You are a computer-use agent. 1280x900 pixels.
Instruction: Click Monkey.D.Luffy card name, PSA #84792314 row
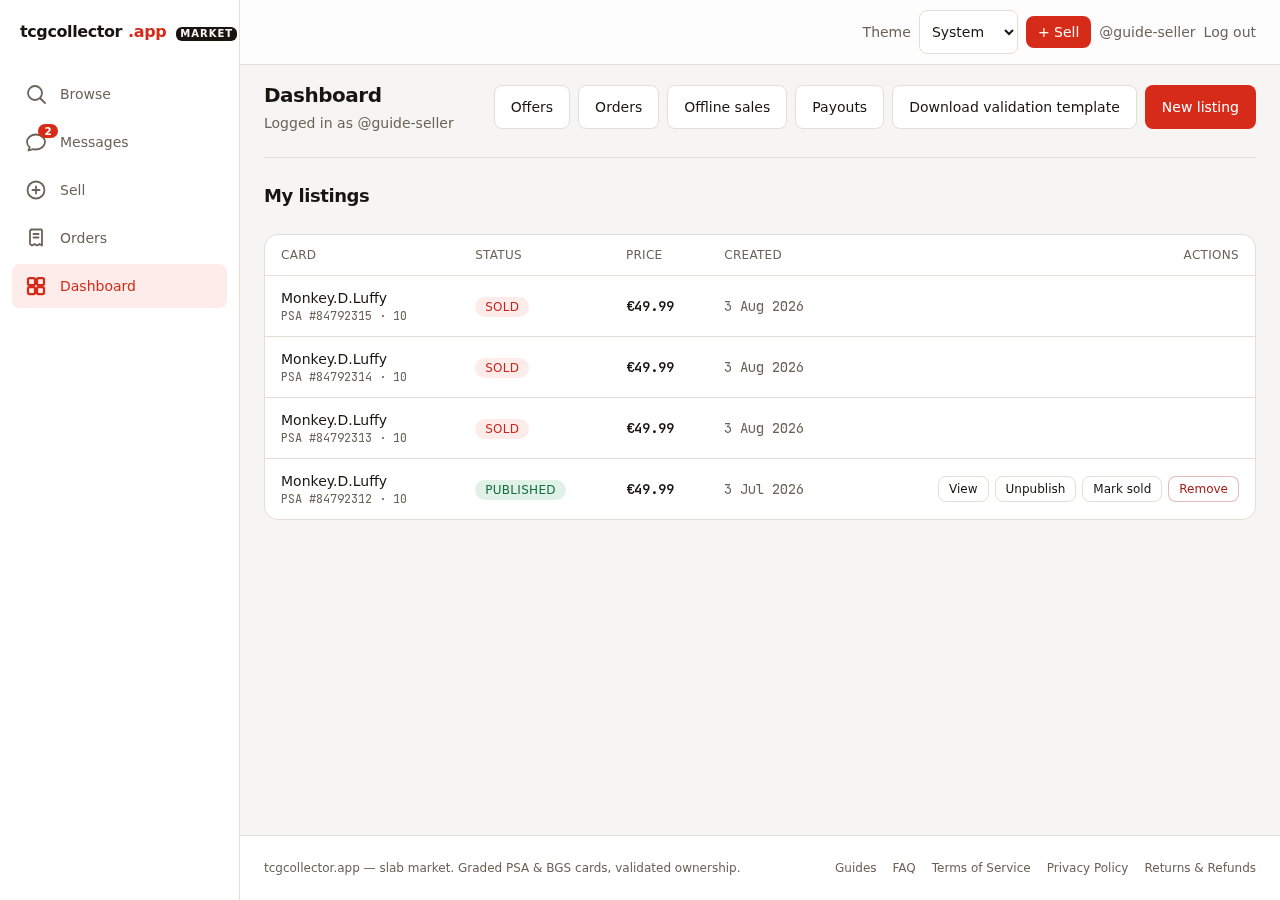334,359
